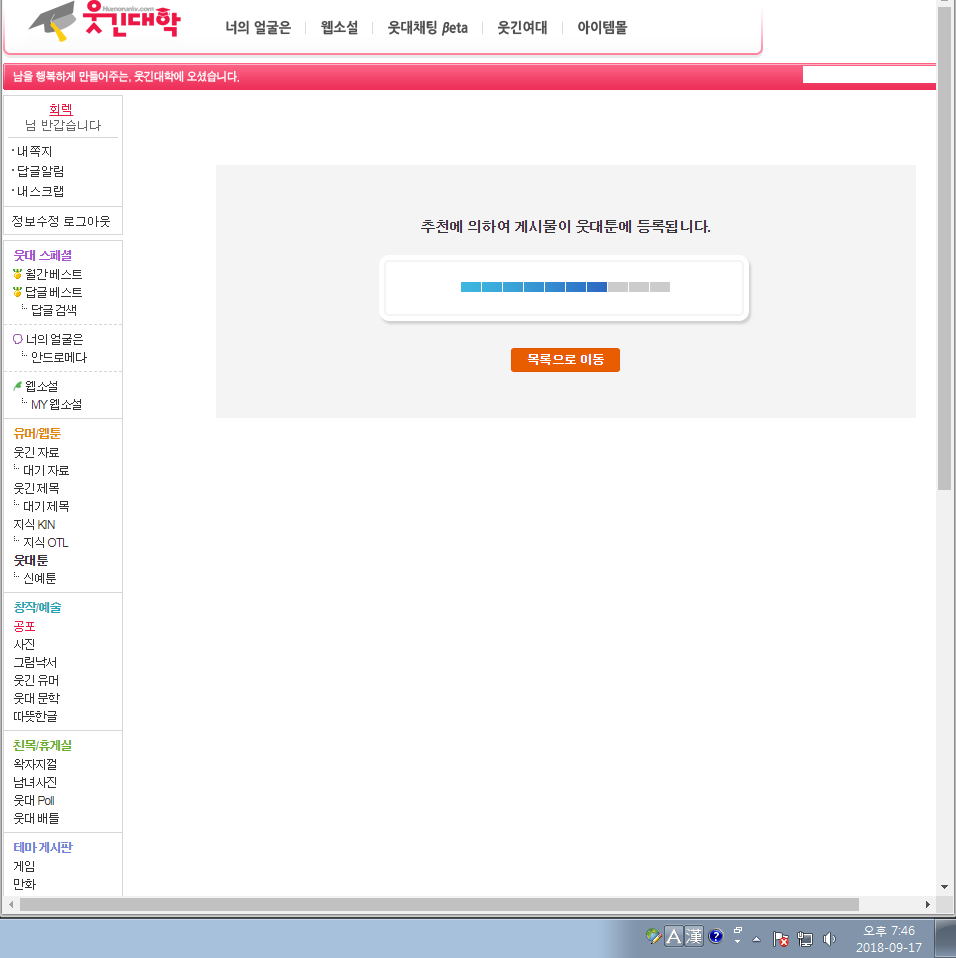956x958 pixels.
Task: Click the medal icon next to 월간베스트
Action: (x=18, y=274)
